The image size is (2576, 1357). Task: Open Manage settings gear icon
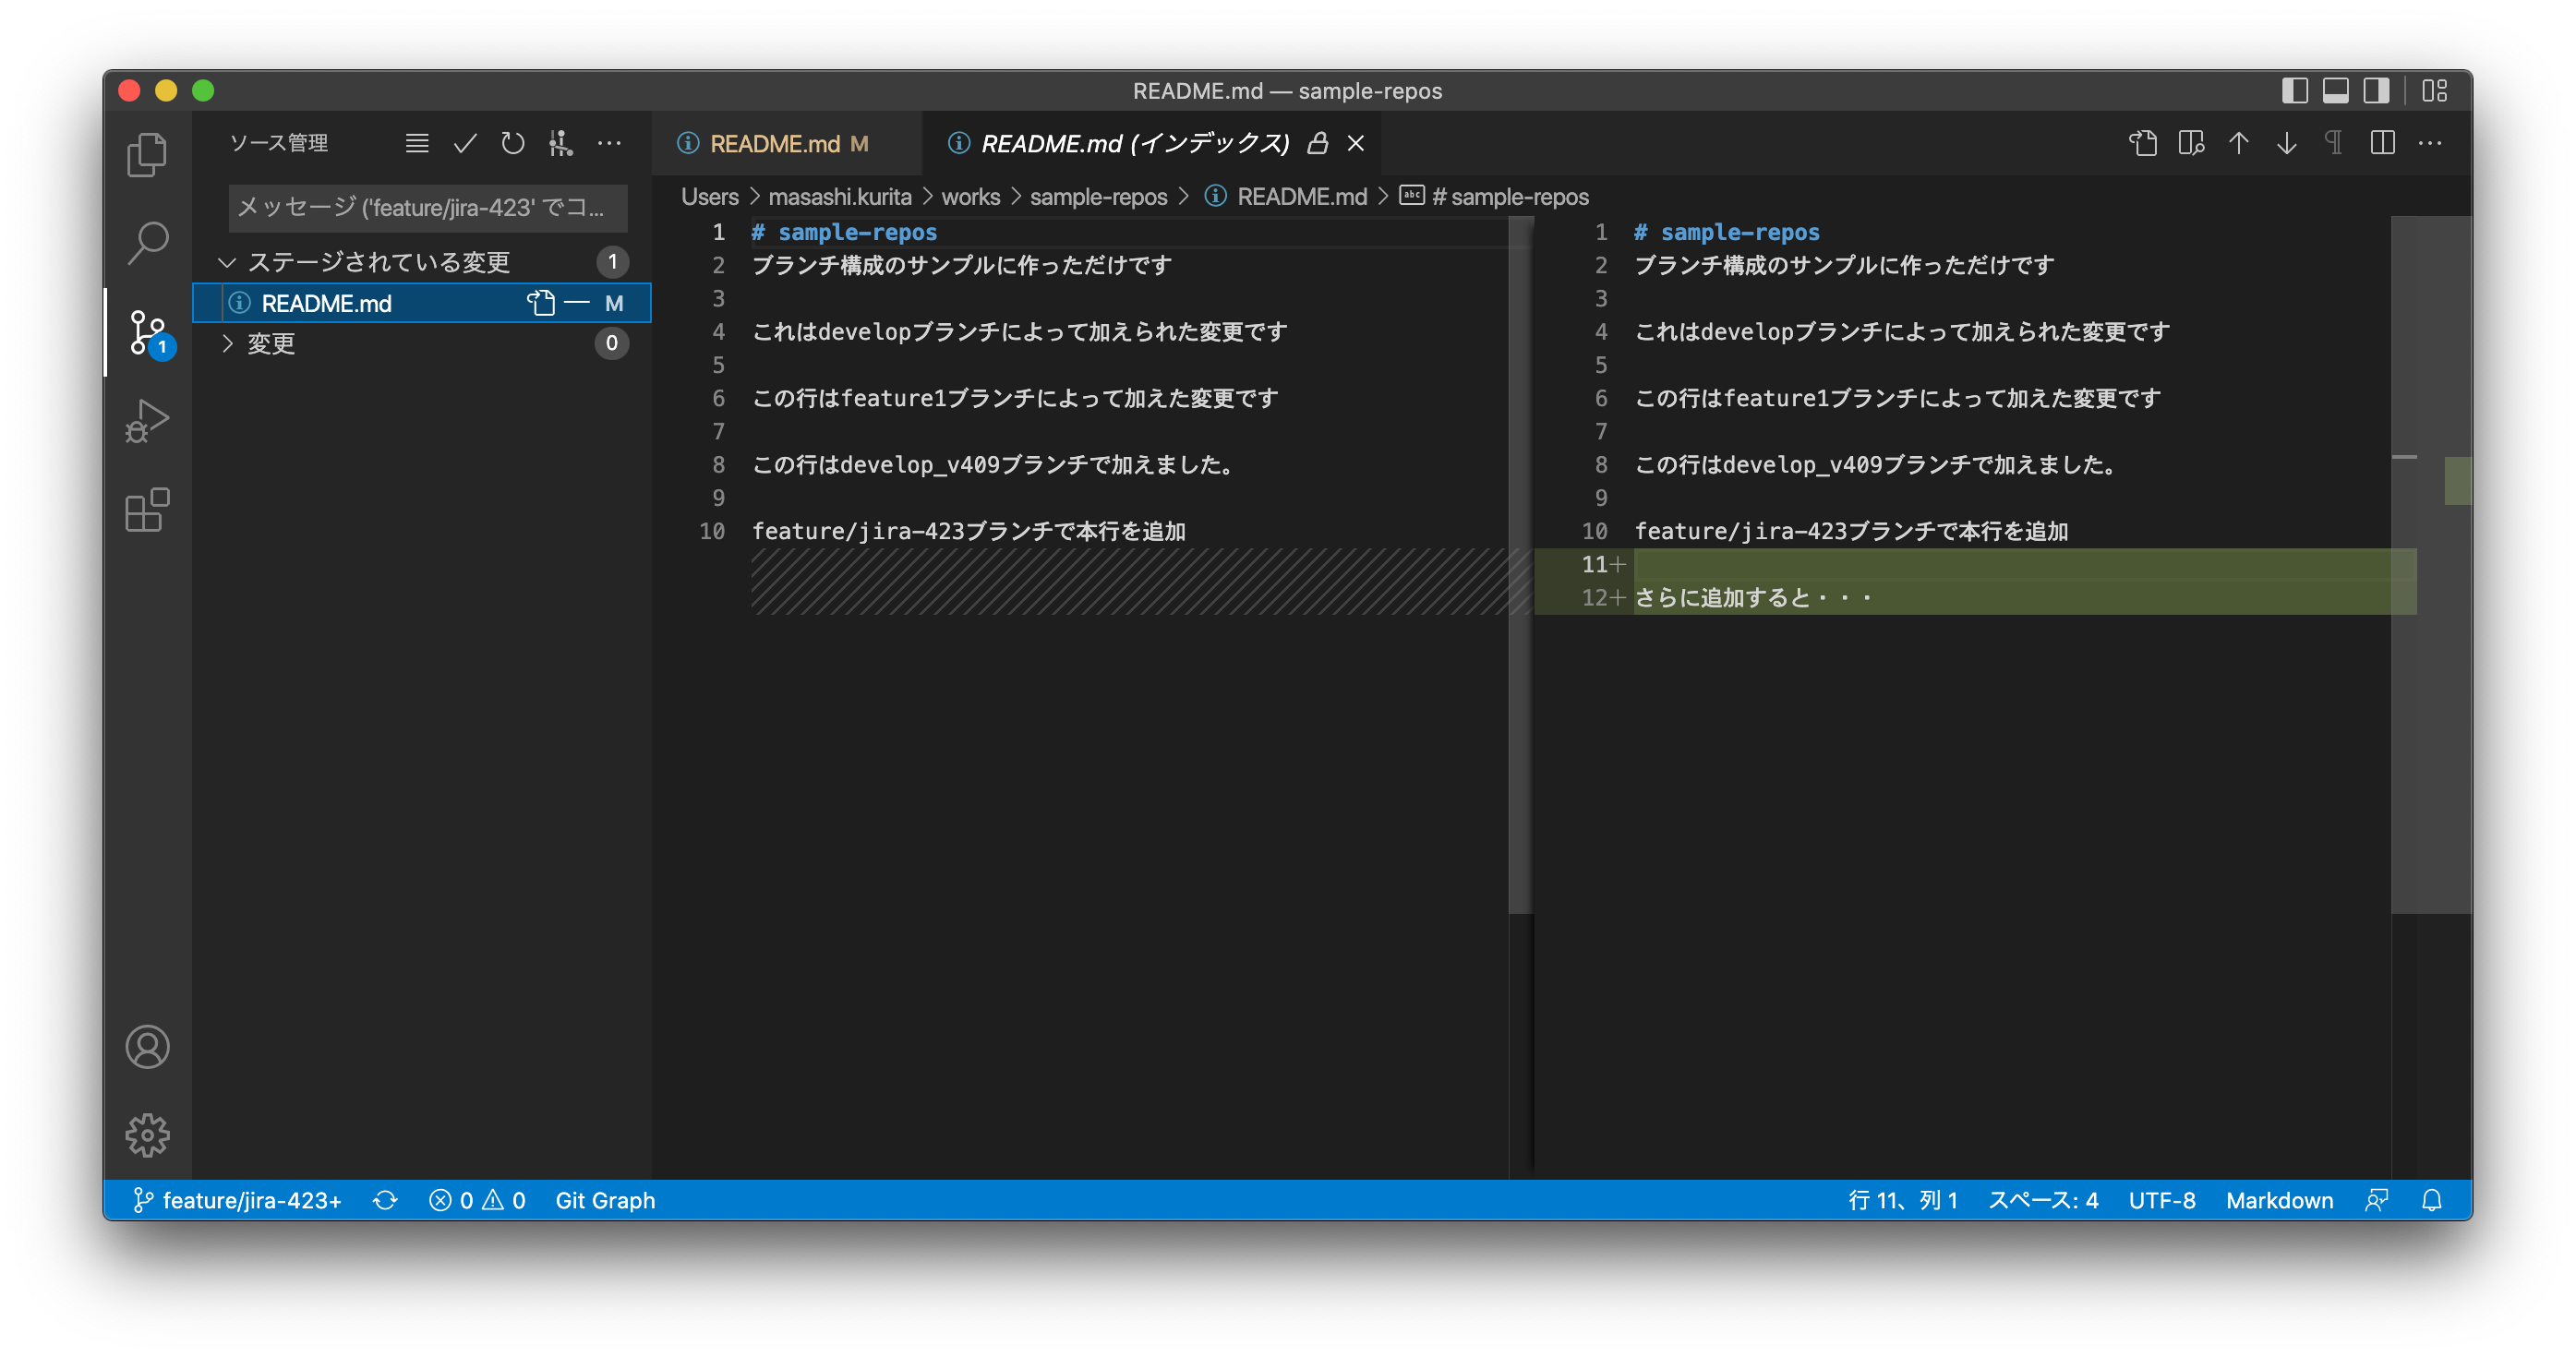147,1135
